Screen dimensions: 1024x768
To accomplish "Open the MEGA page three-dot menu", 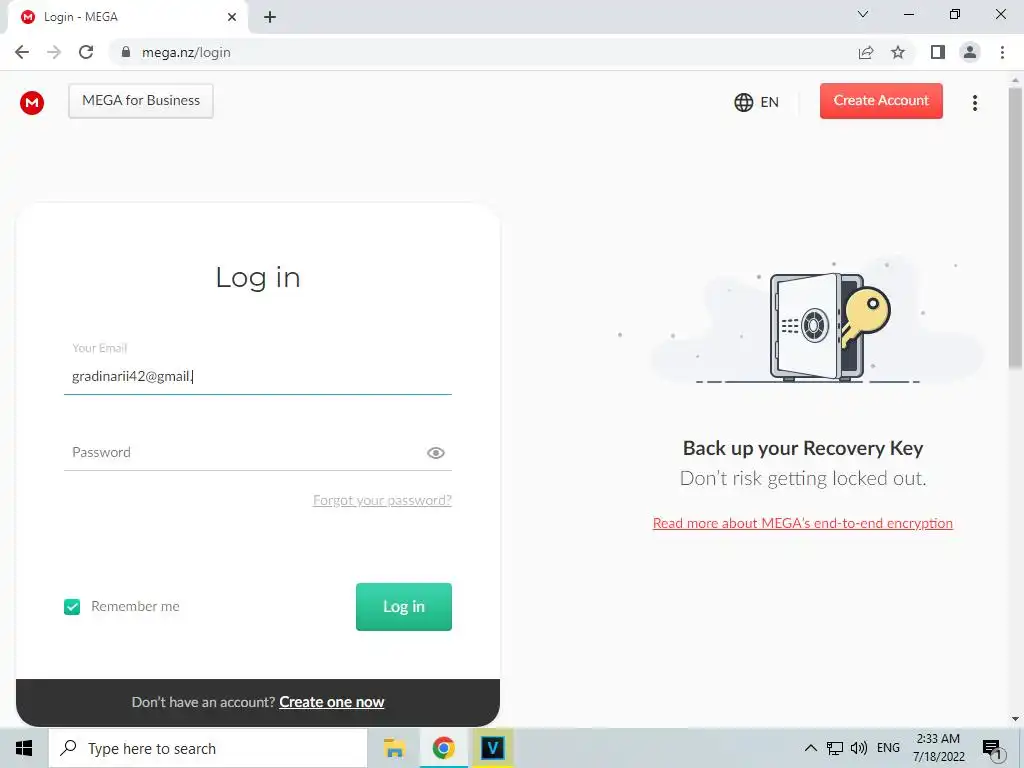I will (974, 103).
